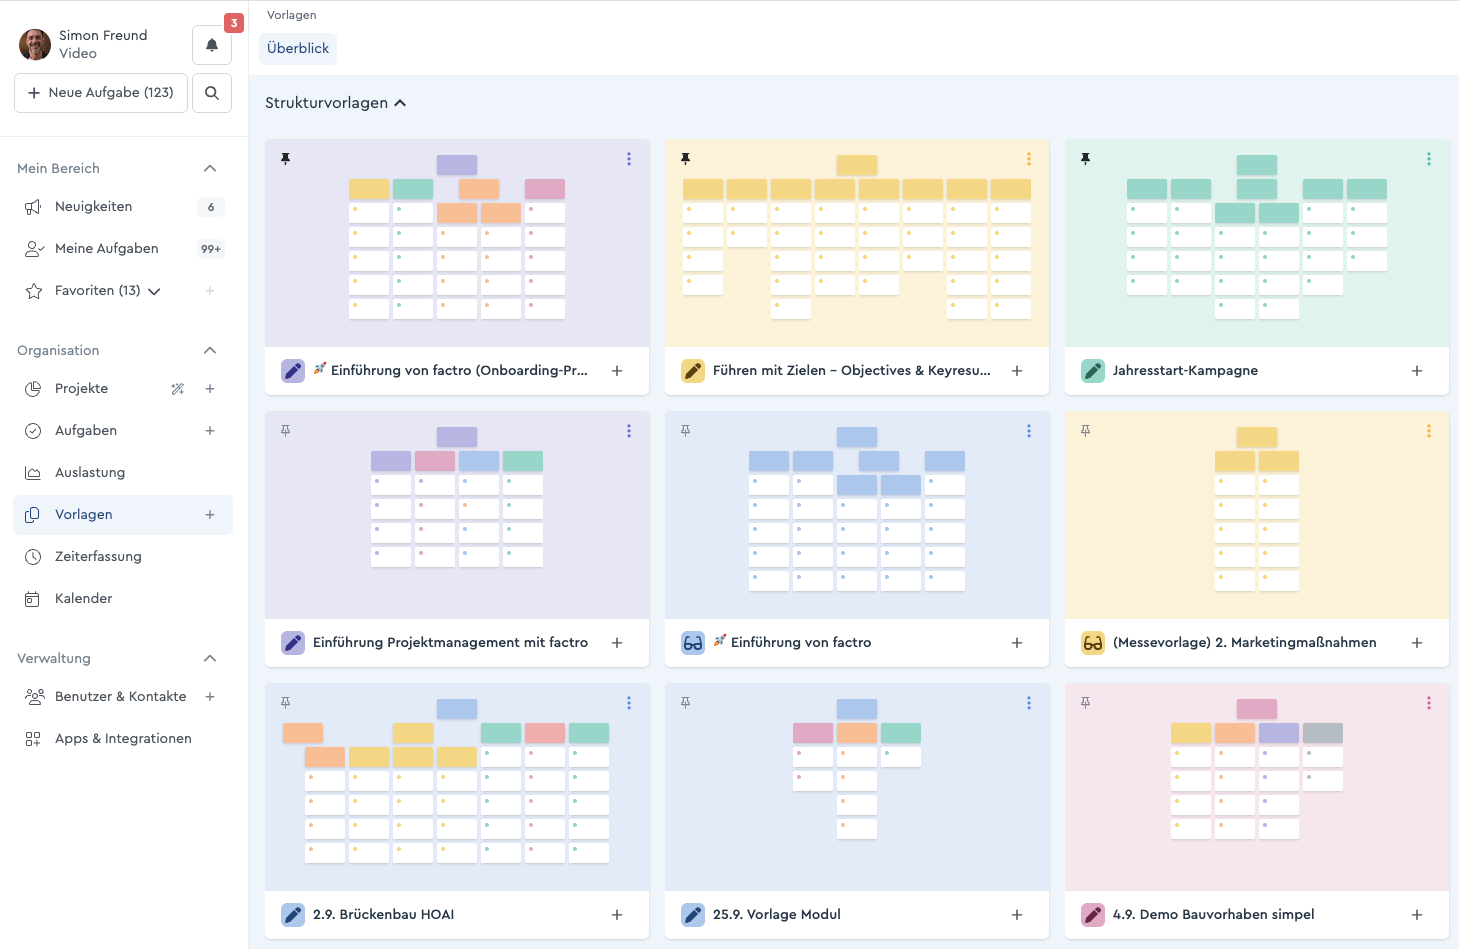This screenshot has width=1459, height=949.
Task: Open the notifications bell
Action: pos(212,45)
